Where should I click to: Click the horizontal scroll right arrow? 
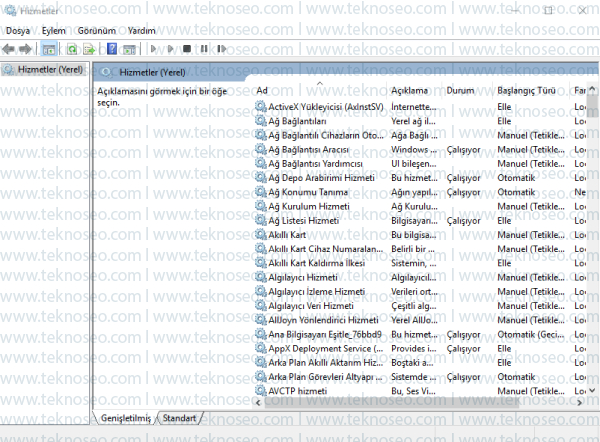tap(580, 403)
